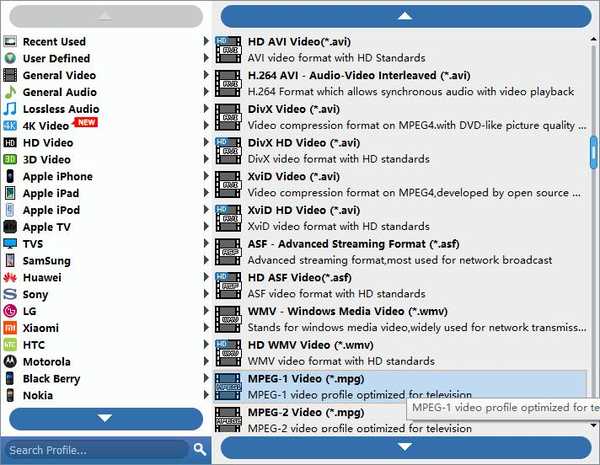Click the Apple iPod device icon
This screenshot has height=465, width=600.
(10, 210)
